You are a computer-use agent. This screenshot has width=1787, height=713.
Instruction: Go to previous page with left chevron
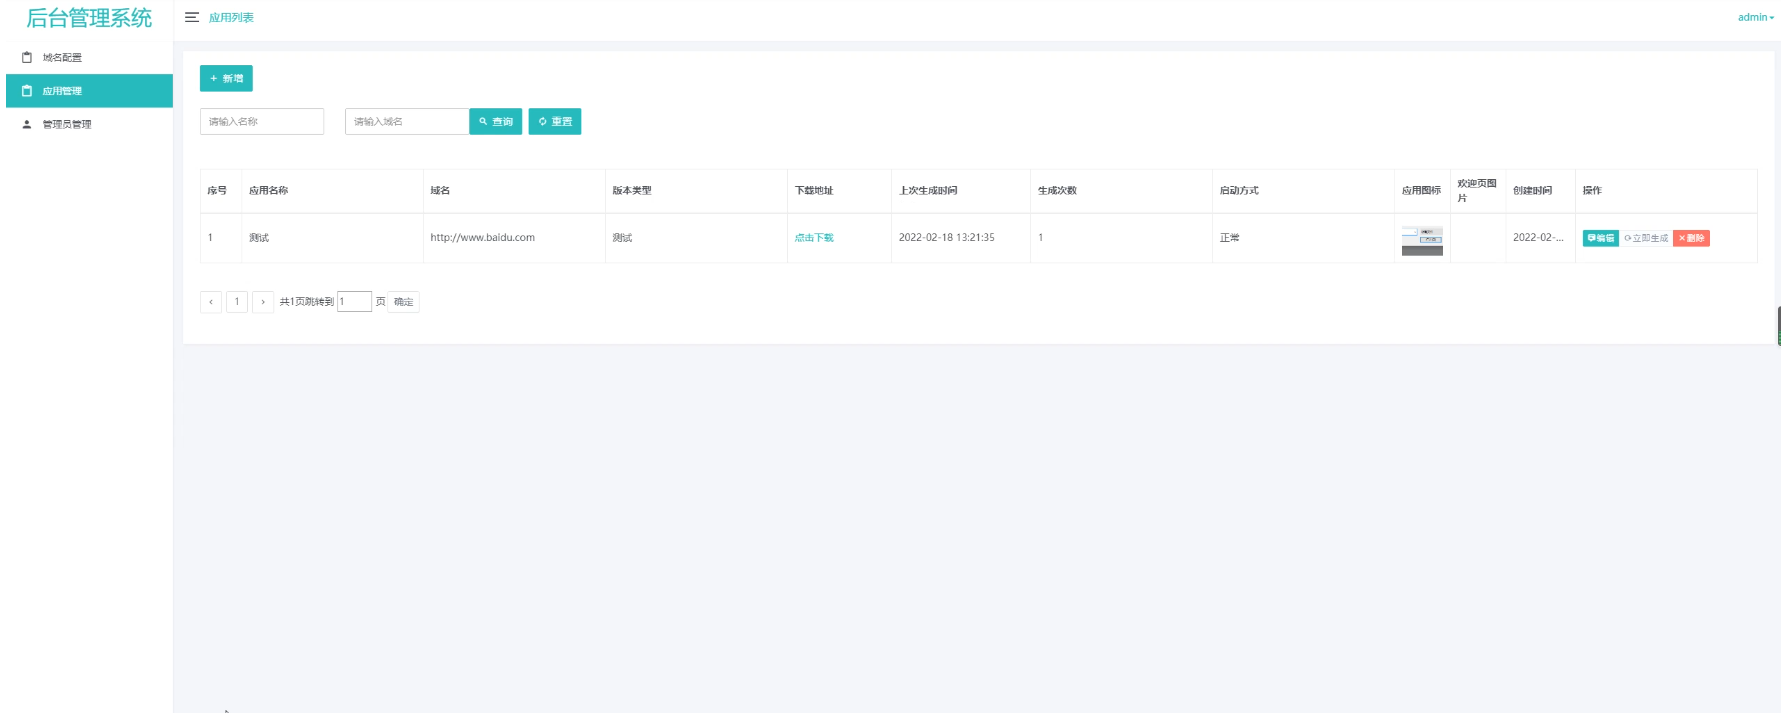pos(211,302)
